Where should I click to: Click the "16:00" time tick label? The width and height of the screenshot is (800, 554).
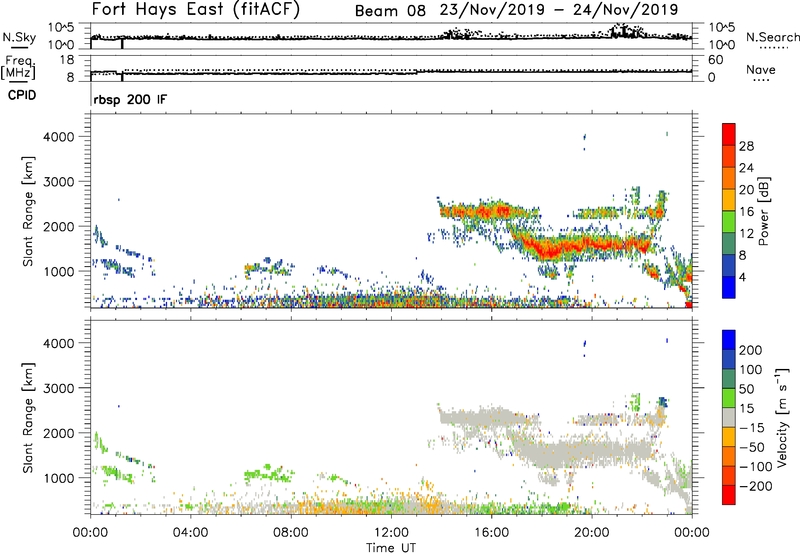[x=491, y=533]
